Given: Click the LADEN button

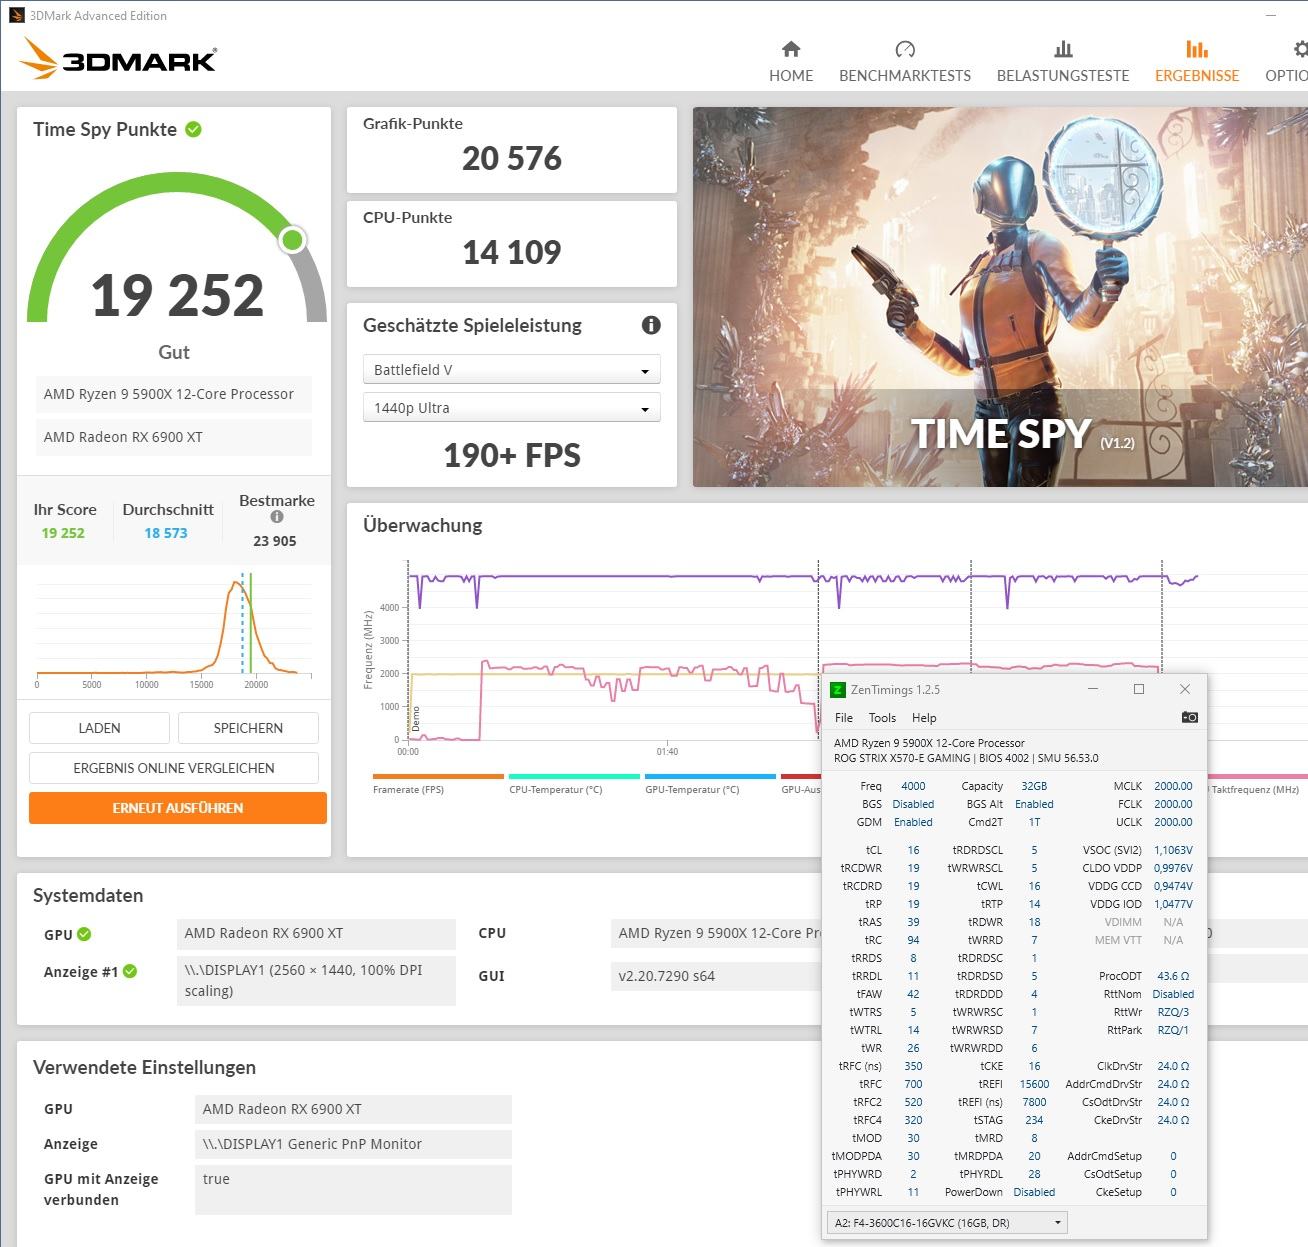Looking at the screenshot, I should (99, 728).
